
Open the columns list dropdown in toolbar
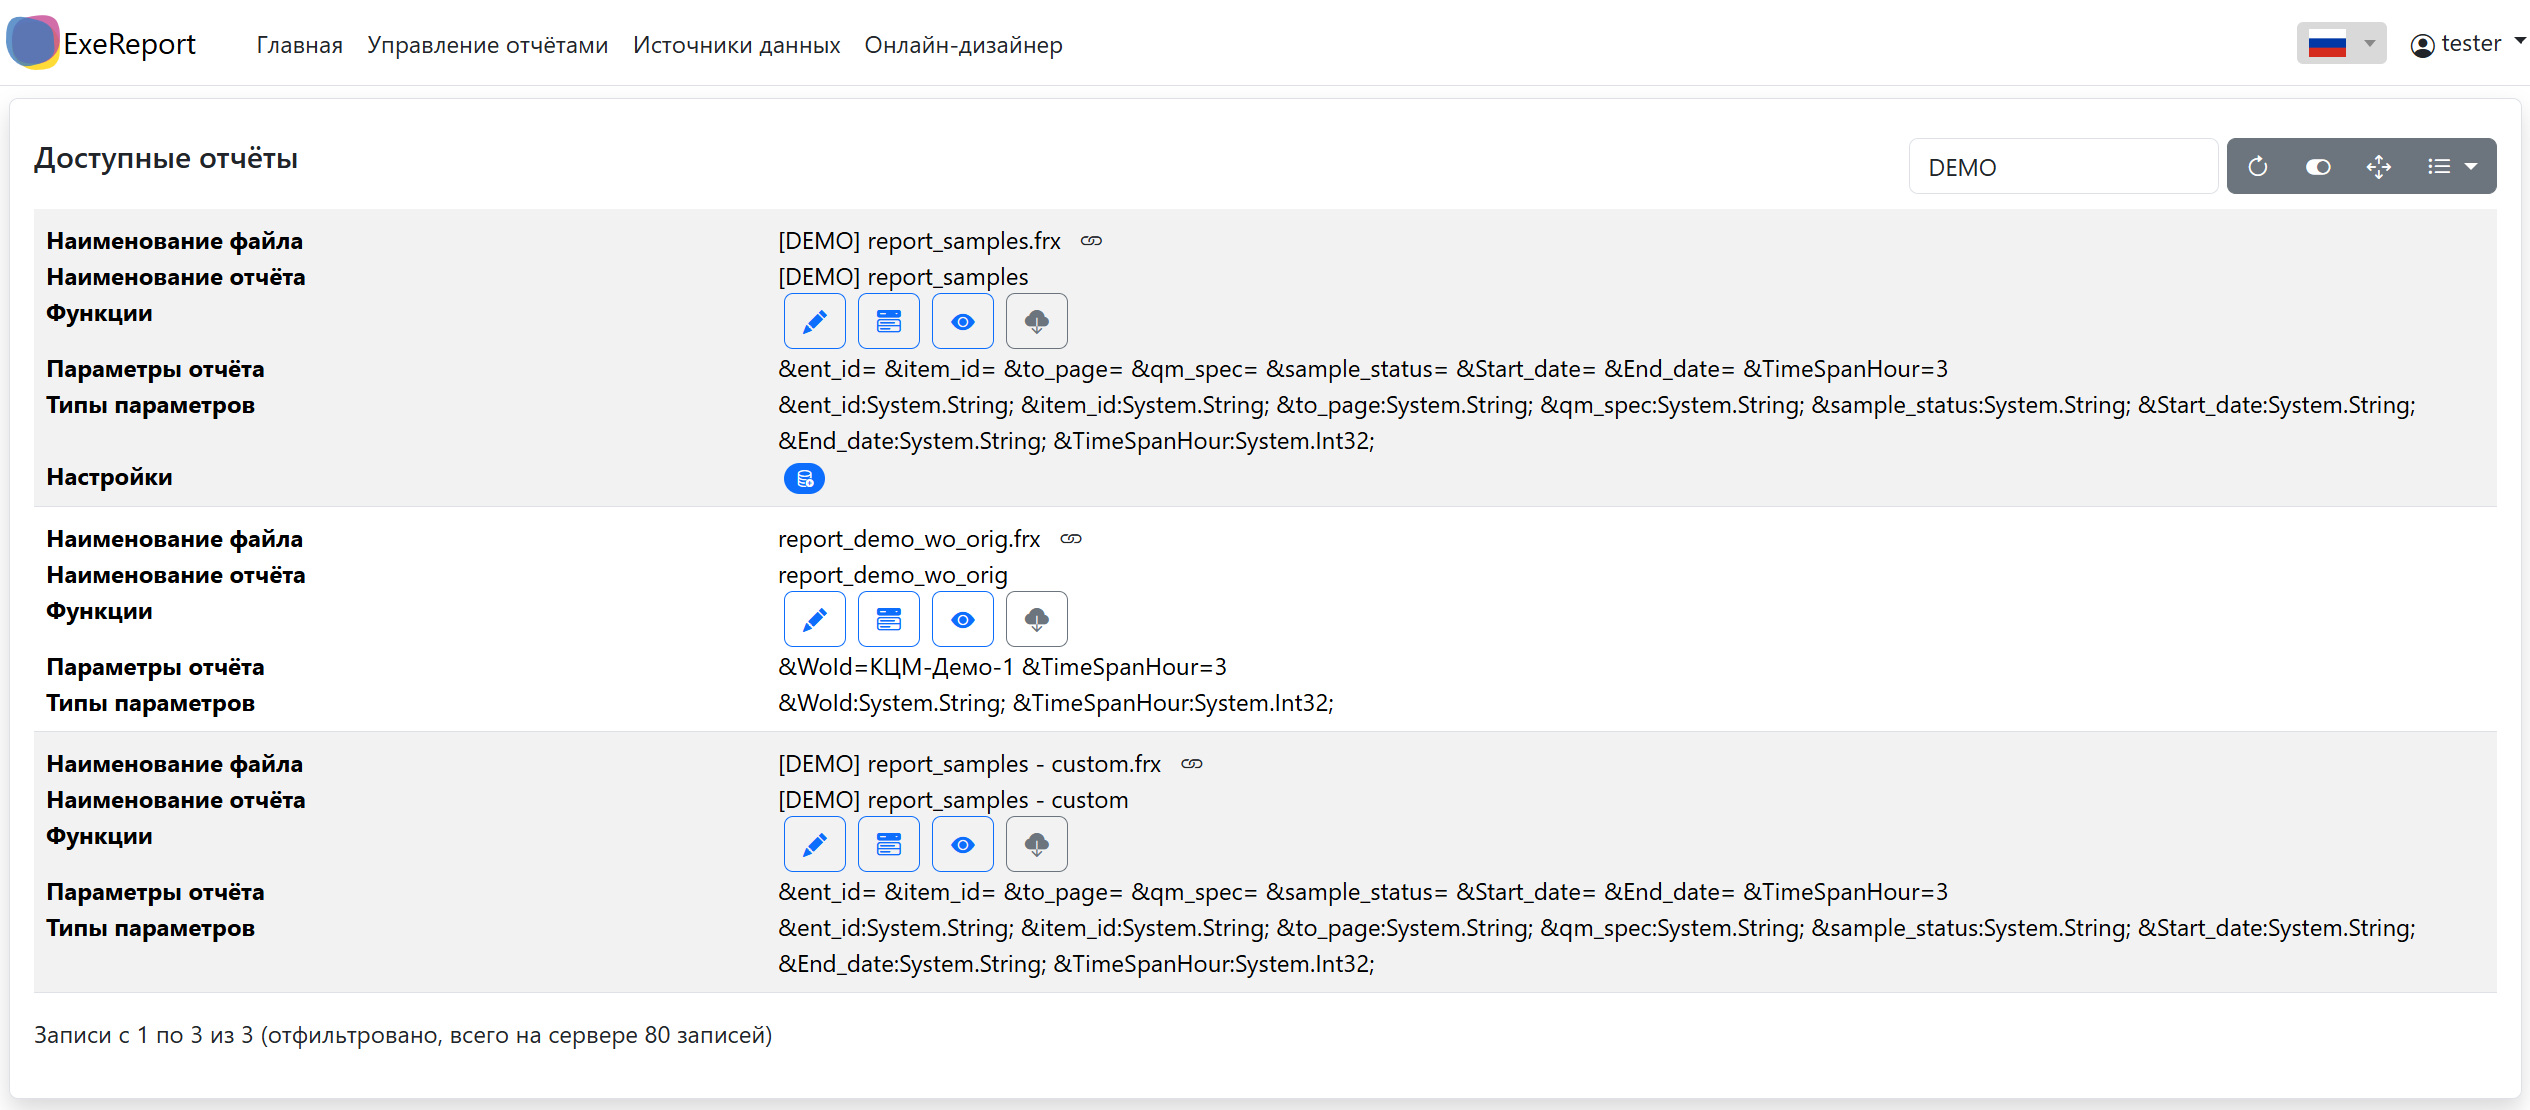tap(2451, 166)
